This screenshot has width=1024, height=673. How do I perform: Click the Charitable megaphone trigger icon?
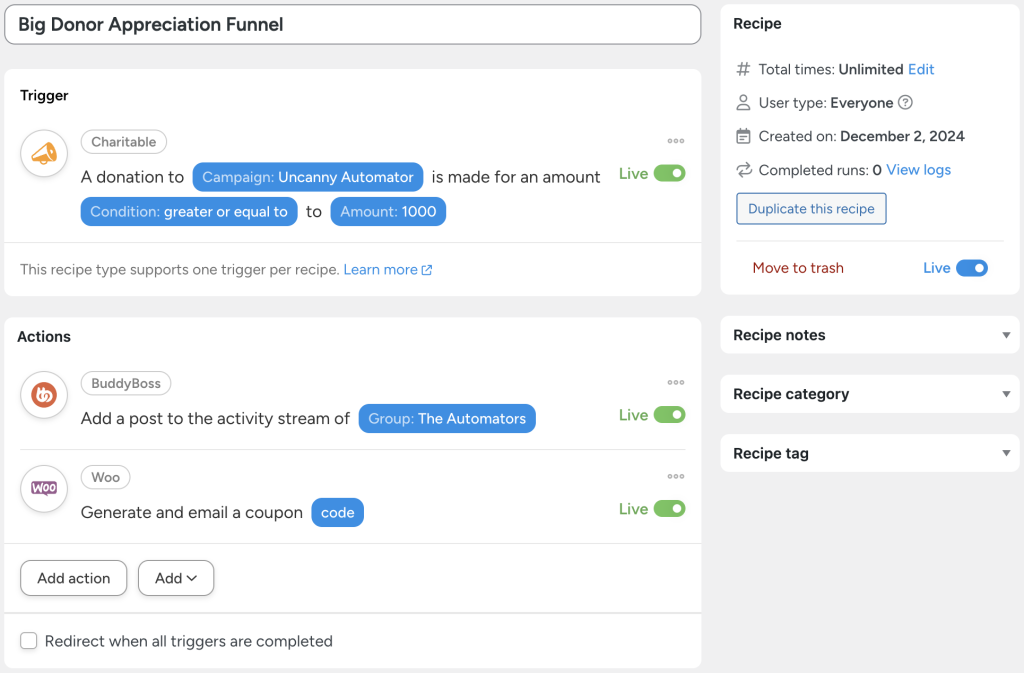tap(43, 153)
